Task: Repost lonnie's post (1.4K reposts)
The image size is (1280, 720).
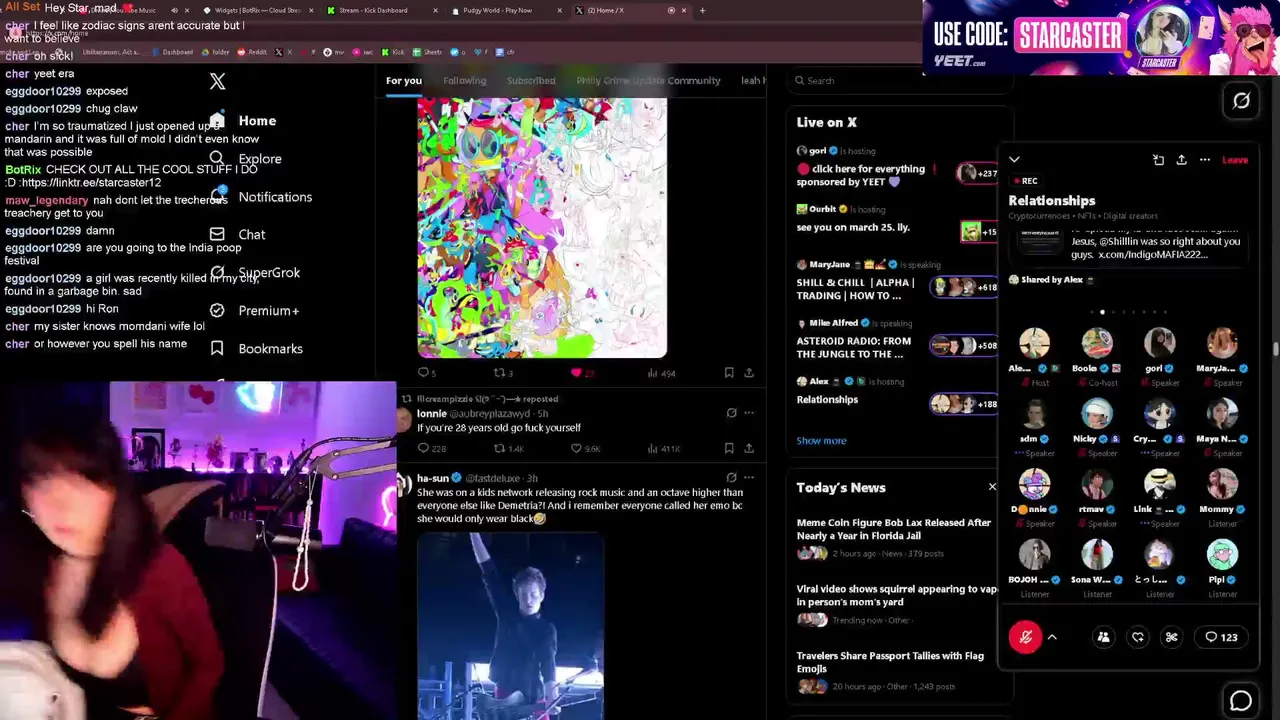Action: coord(508,449)
